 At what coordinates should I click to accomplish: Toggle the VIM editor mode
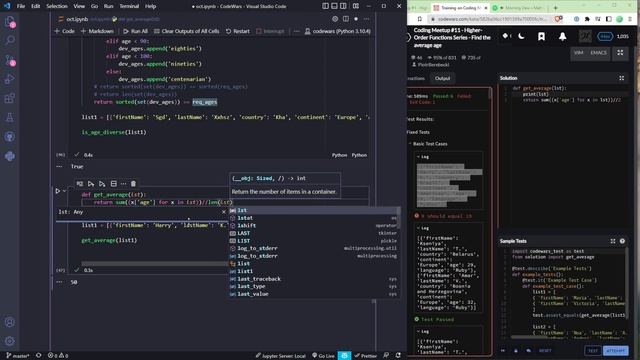click(578, 53)
